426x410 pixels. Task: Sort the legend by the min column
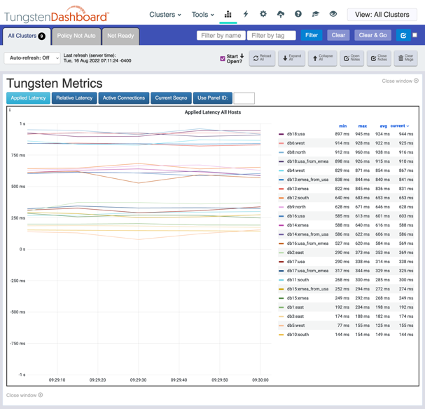tap(343, 126)
